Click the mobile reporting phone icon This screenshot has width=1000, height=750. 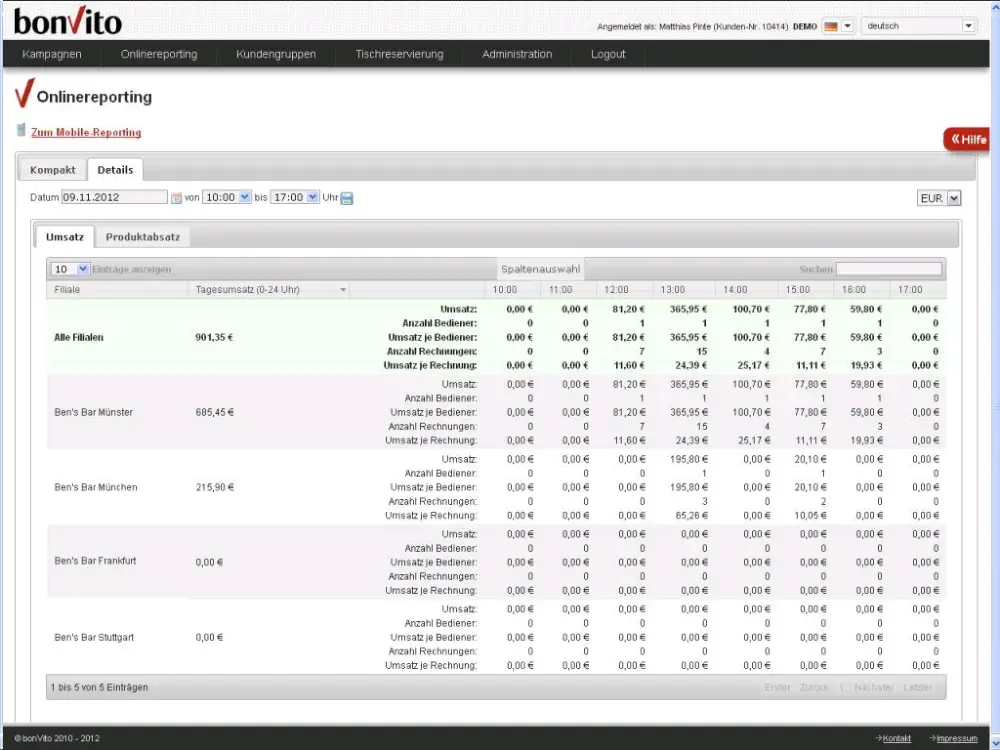pos(21,130)
